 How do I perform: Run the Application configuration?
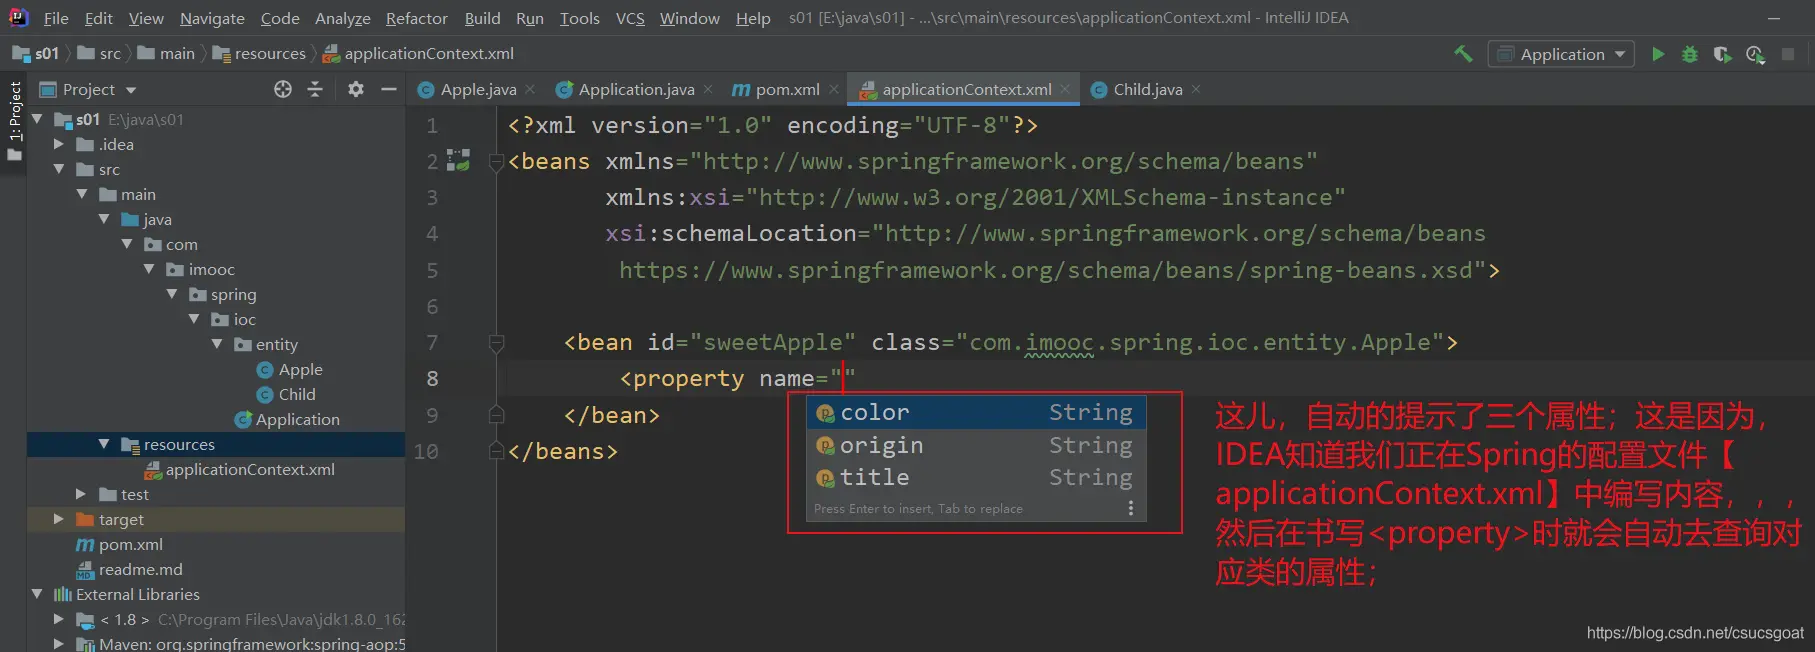(x=1658, y=54)
